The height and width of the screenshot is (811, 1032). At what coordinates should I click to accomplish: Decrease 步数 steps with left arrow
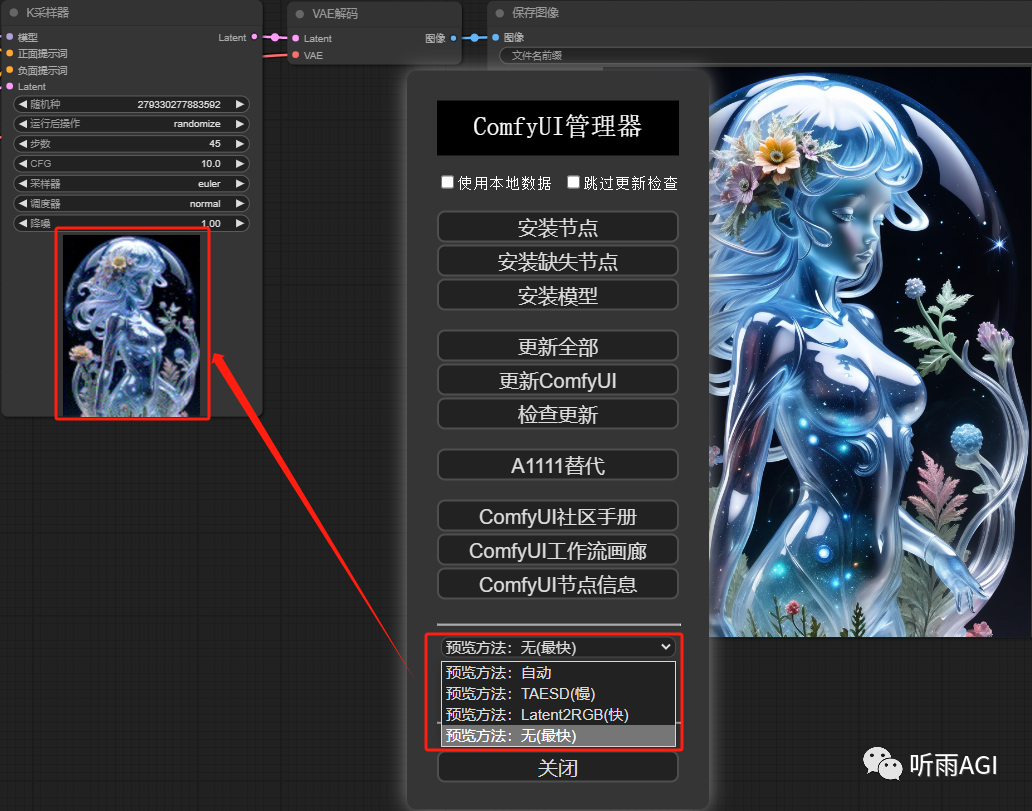click(23, 144)
